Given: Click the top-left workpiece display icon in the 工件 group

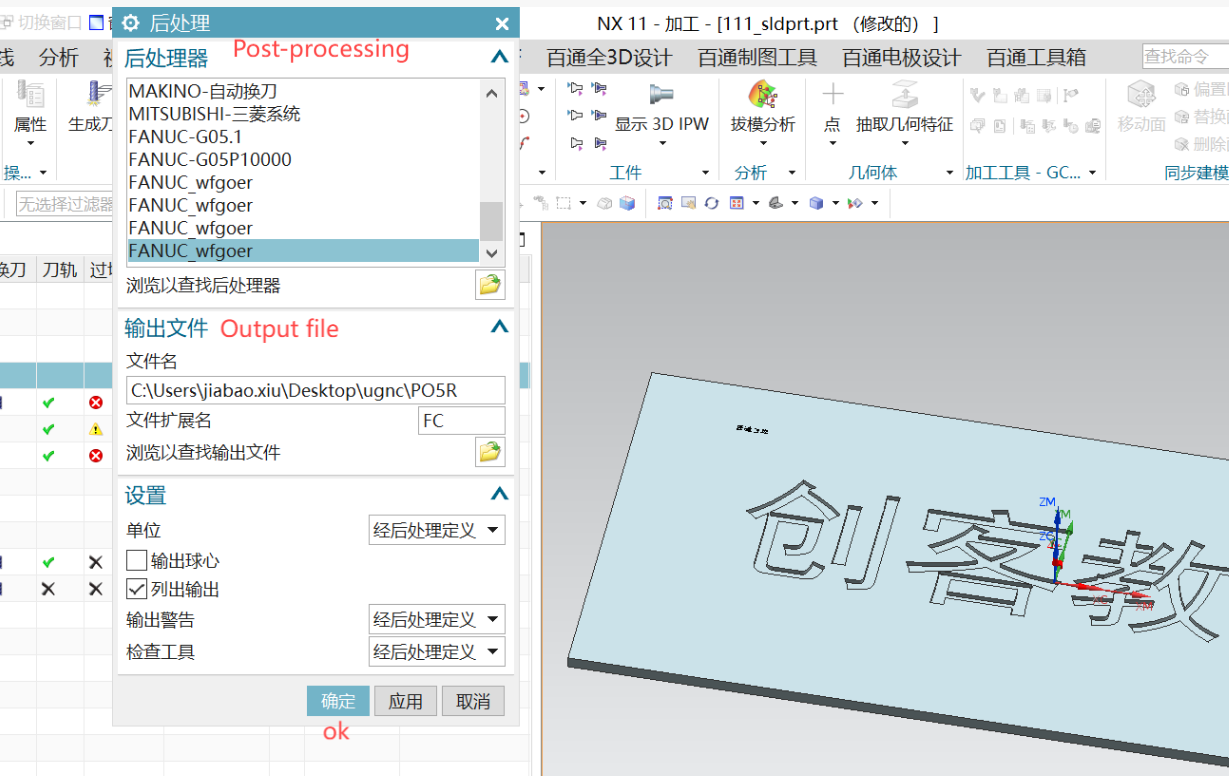Looking at the screenshot, I should coord(575,89).
